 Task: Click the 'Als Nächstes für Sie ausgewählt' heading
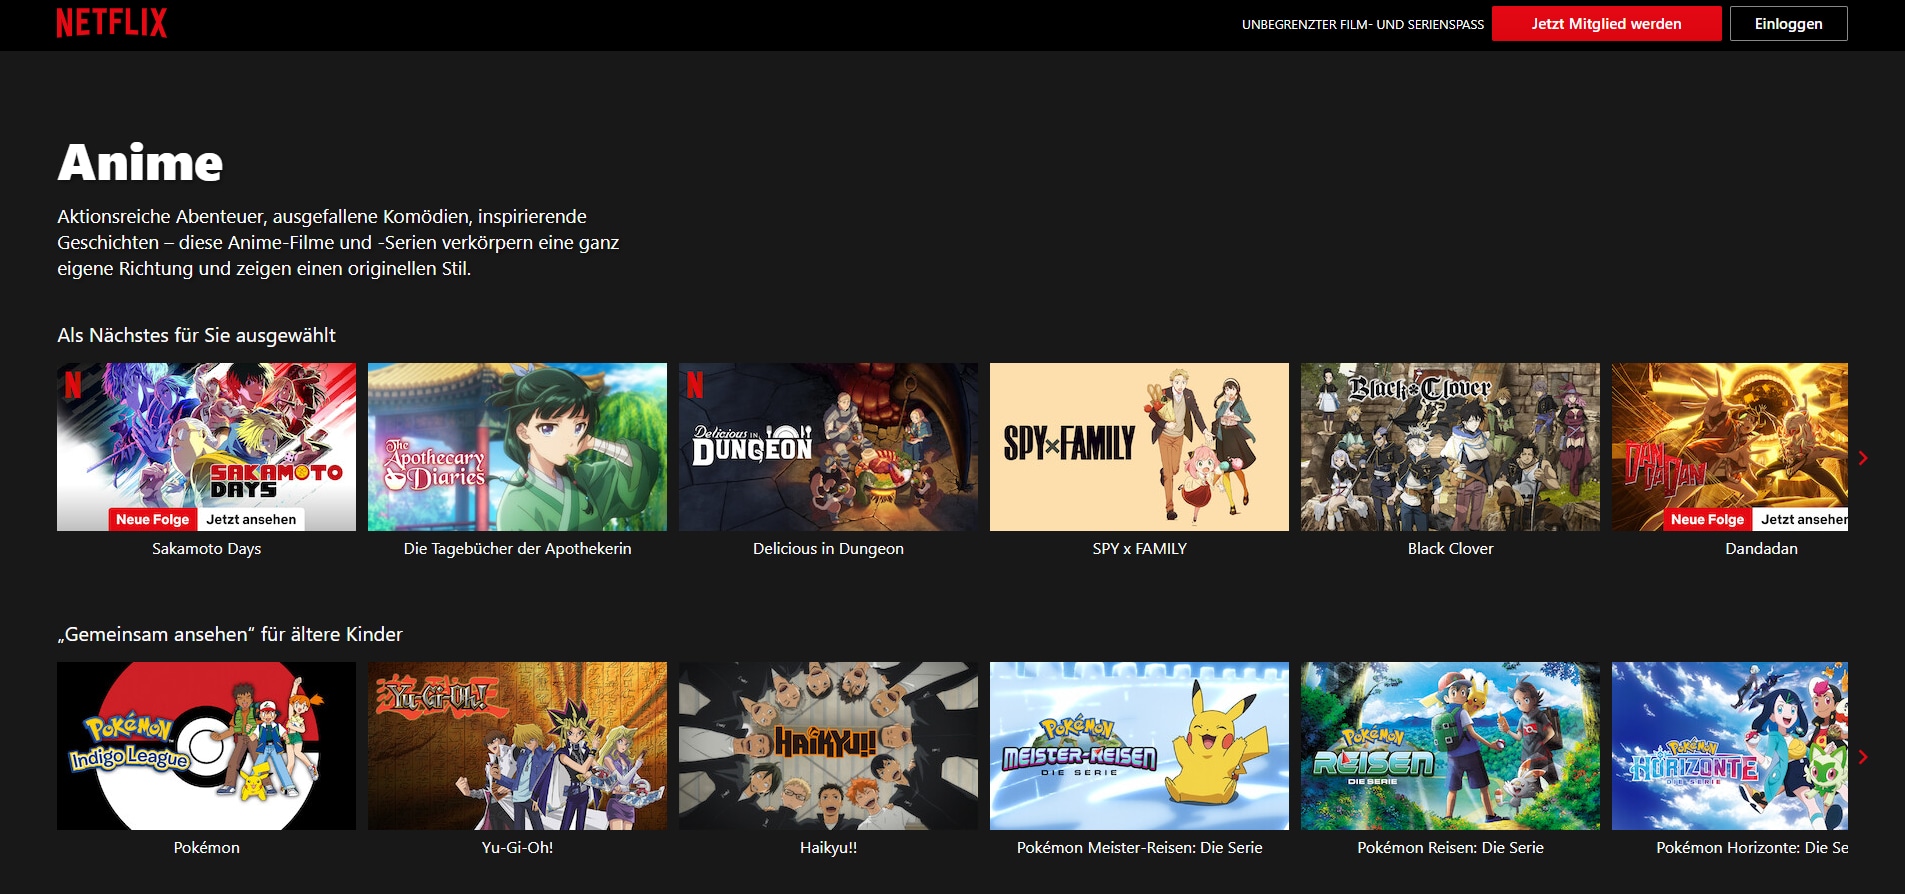196,336
